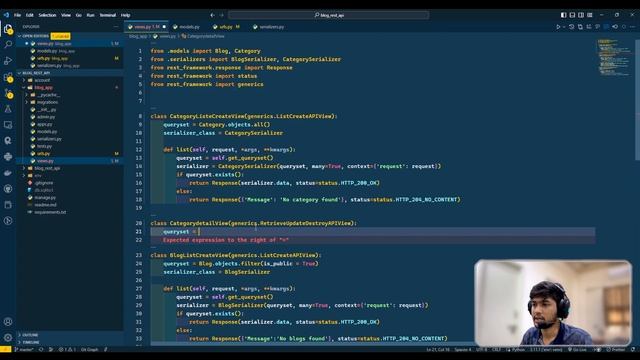Open Git Graph from status bar

pos(90,349)
